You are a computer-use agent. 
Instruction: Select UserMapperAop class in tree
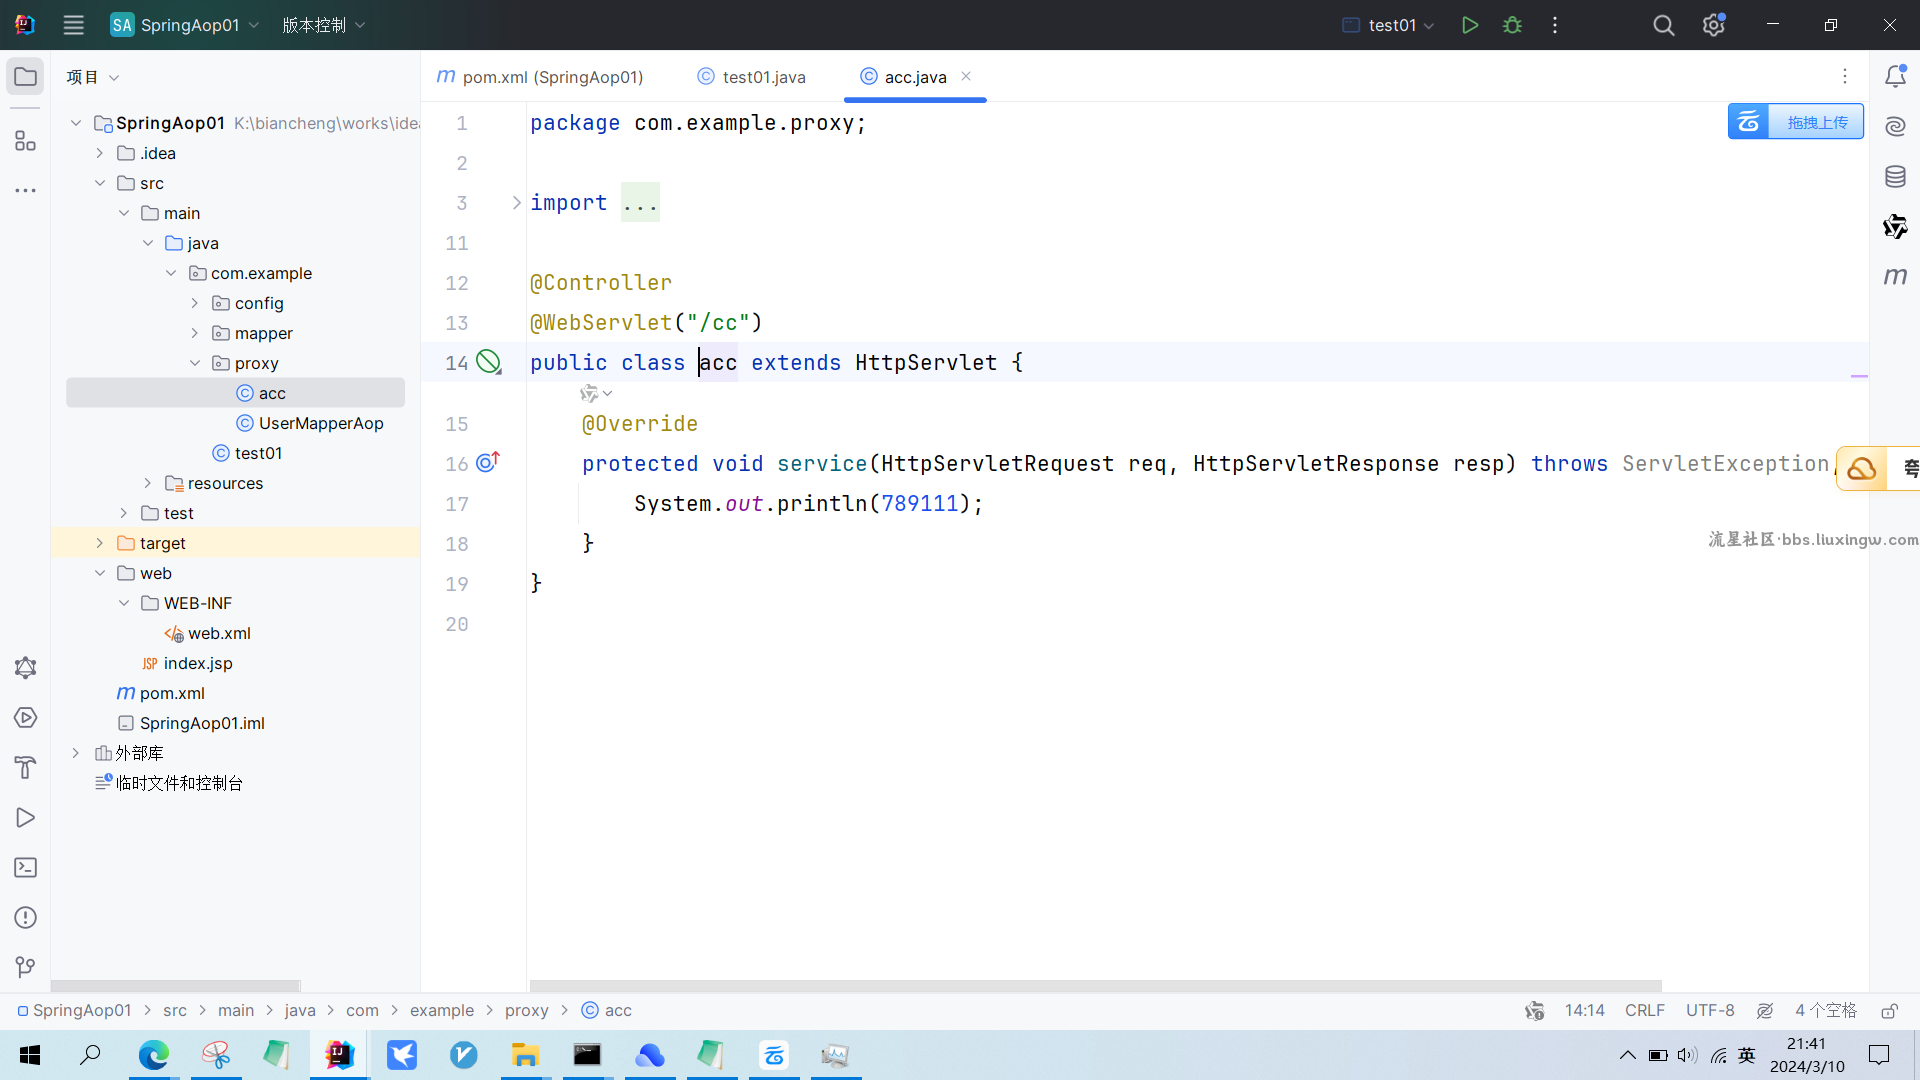[x=310, y=423]
